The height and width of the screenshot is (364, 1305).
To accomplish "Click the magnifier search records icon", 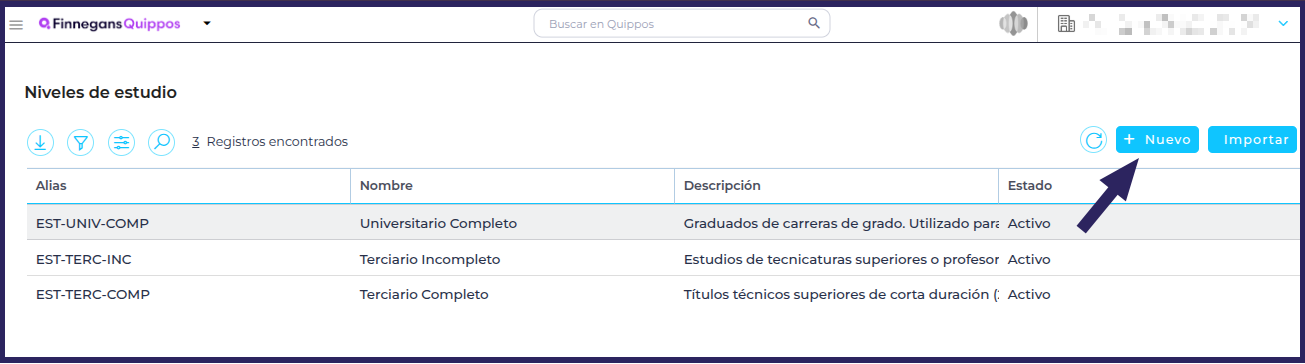I will coord(162,142).
